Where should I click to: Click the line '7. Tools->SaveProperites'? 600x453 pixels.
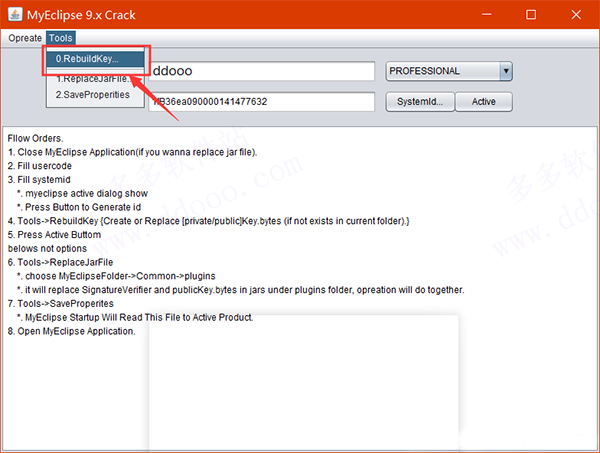point(61,304)
